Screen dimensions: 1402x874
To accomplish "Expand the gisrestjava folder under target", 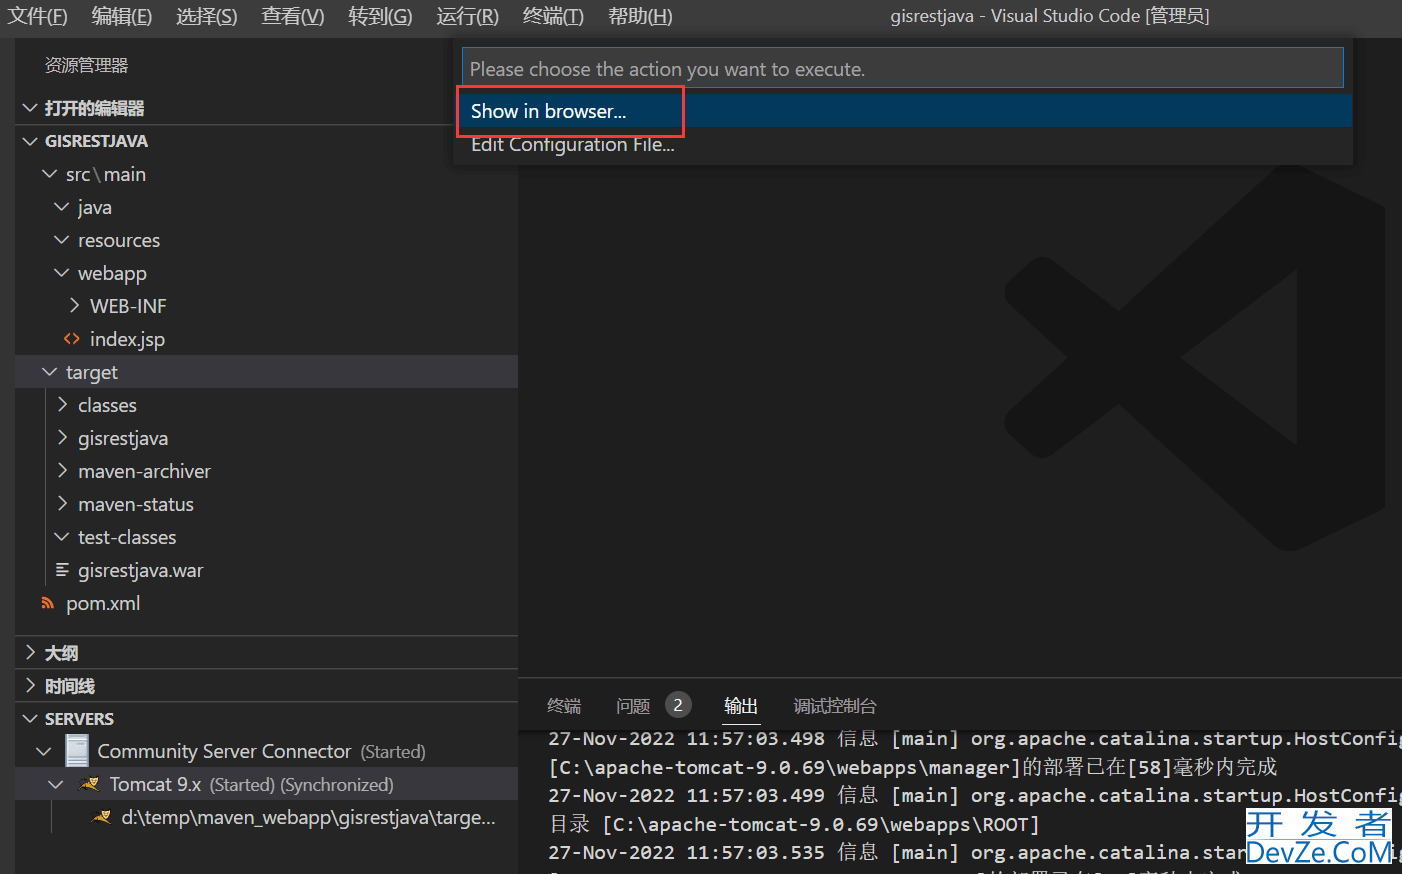I will pyautogui.click(x=62, y=438).
